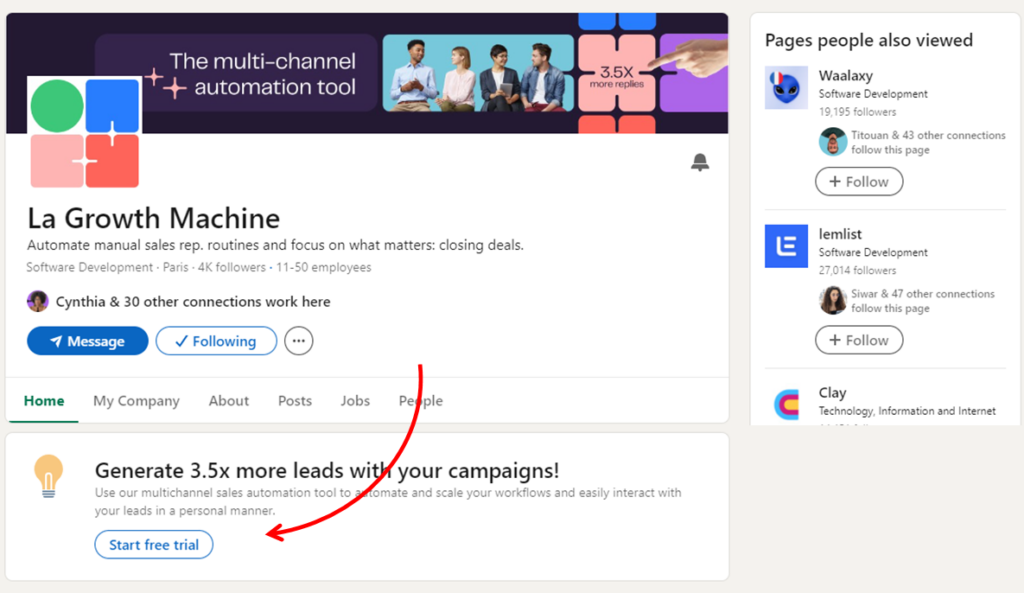Click the notification bell icon
The image size is (1024, 593).
pyautogui.click(x=700, y=163)
